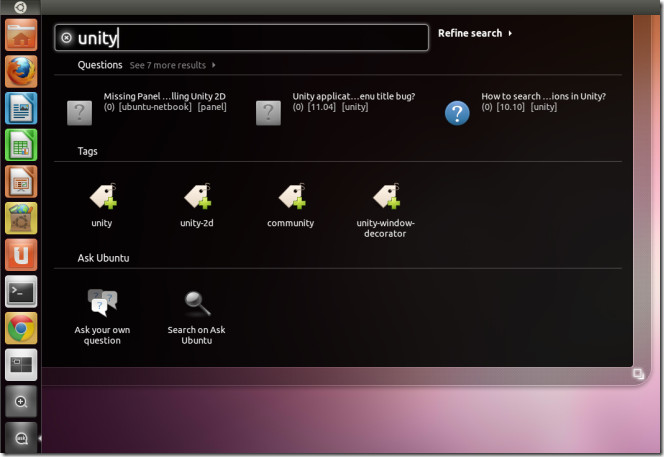The image size is (664, 457).
Task: Open Ubuntu Software Center launcher icon
Action: [x=21, y=219]
